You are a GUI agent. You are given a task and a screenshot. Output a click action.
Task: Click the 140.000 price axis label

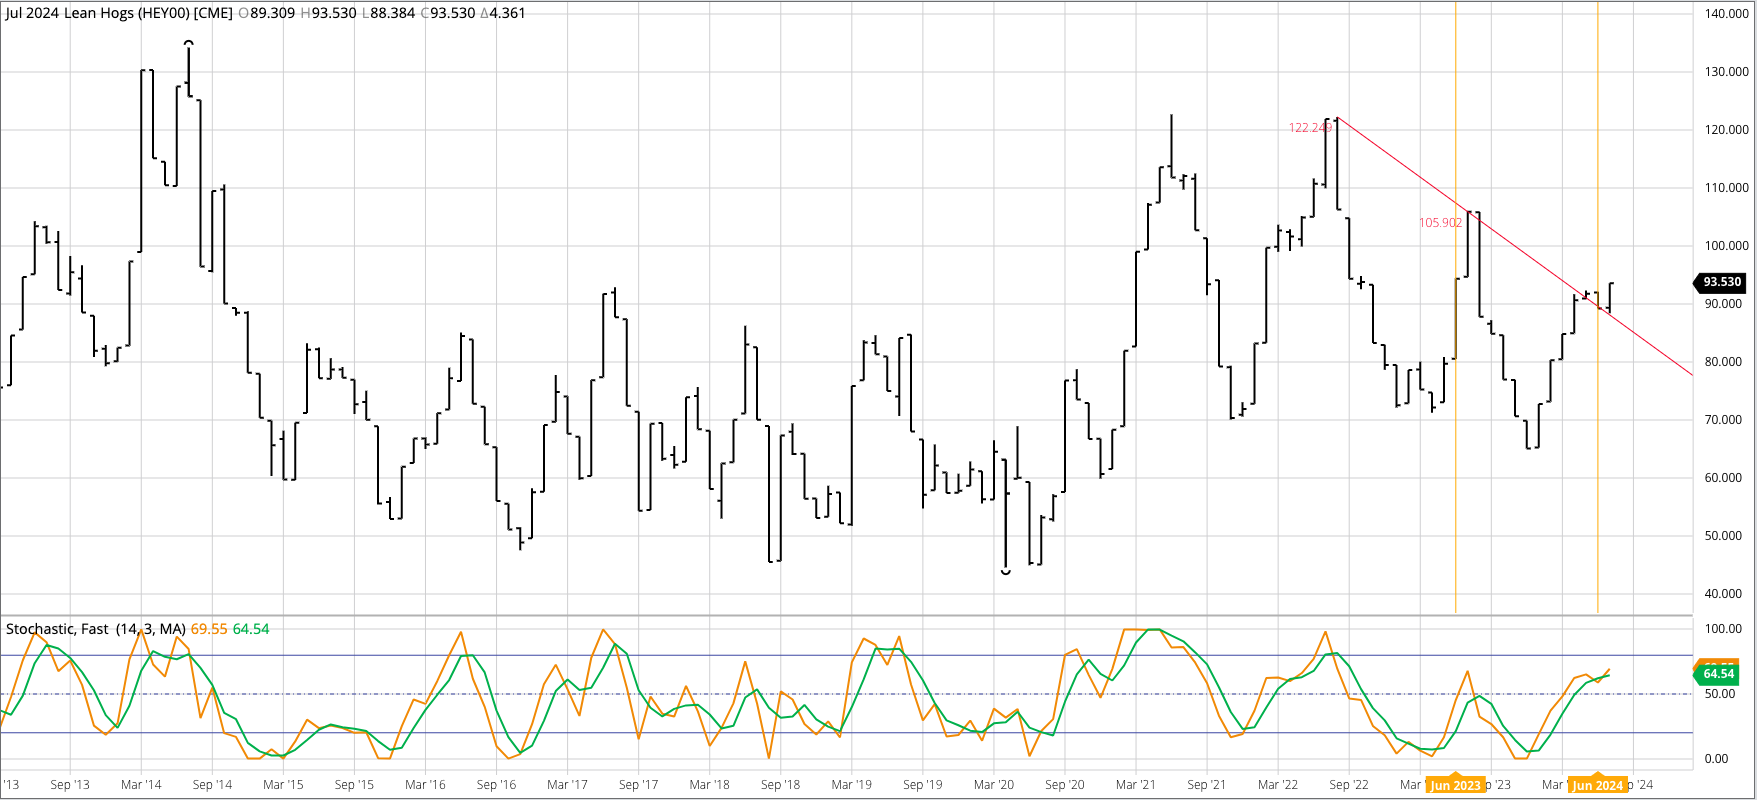1726,14
